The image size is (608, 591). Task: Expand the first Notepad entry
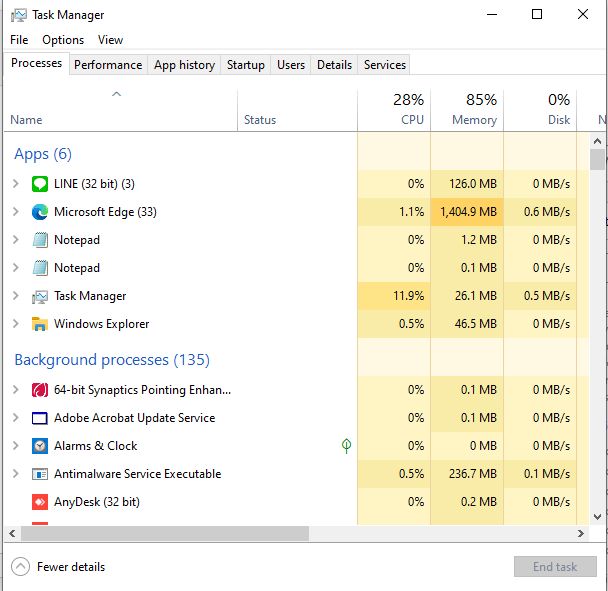[x=16, y=239]
